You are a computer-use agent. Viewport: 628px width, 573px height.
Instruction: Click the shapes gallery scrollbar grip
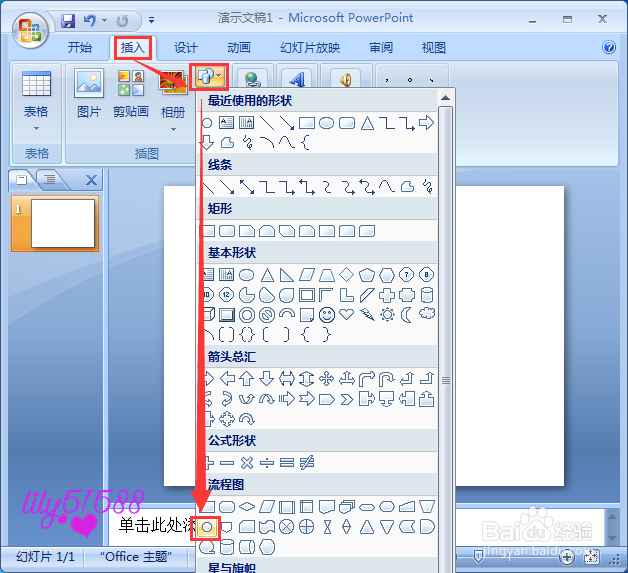(x=446, y=380)
